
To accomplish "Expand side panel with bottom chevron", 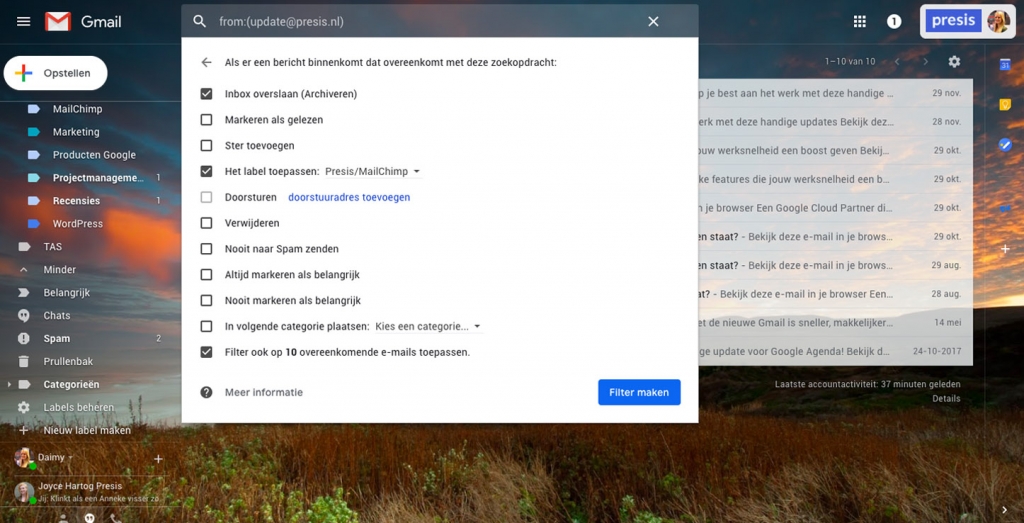I will 1005,510.
